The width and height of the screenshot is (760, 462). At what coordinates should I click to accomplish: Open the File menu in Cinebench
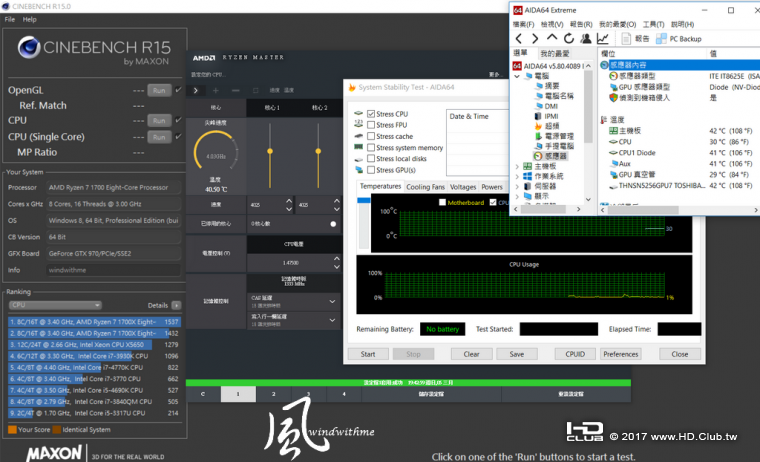point(9,19)
